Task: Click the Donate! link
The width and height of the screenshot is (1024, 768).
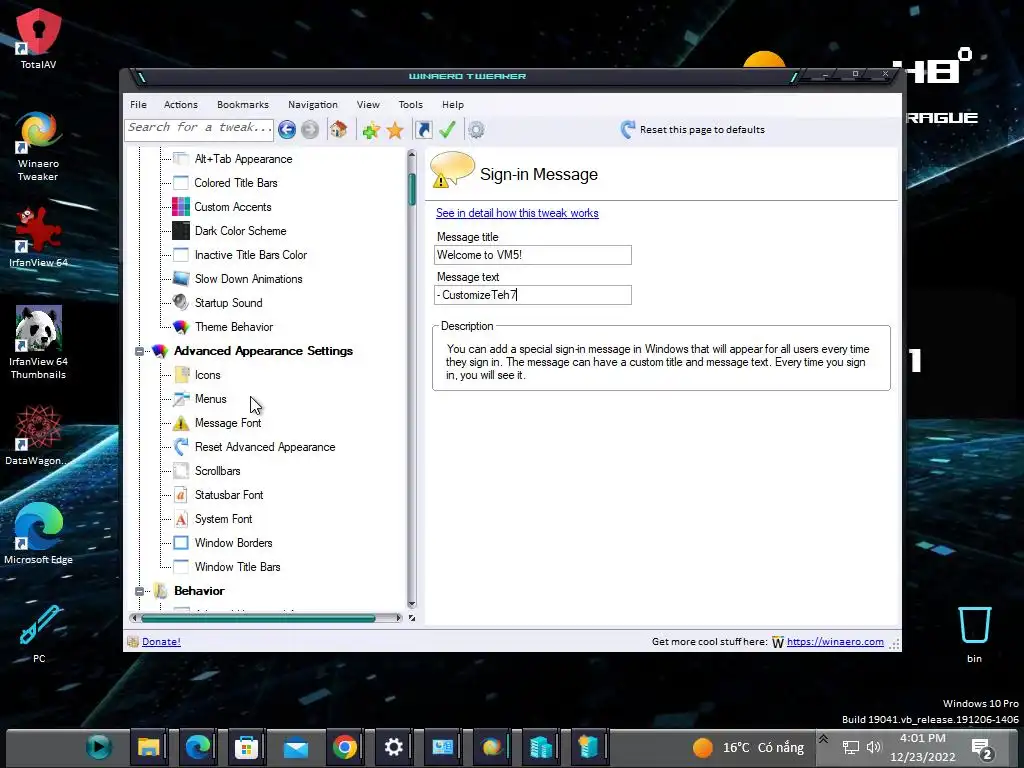Action: coord(161,641)
